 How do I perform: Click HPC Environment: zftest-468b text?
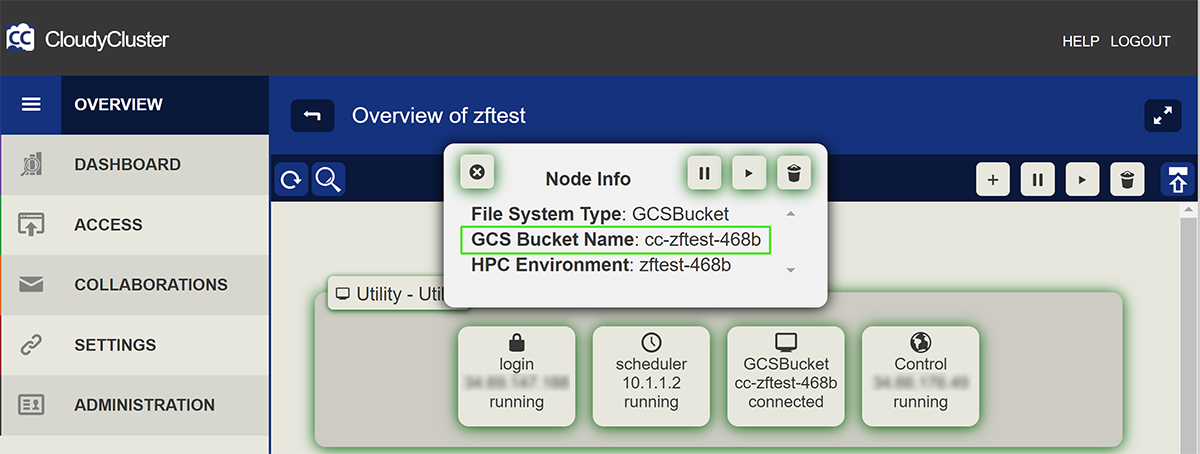[601, 266]
